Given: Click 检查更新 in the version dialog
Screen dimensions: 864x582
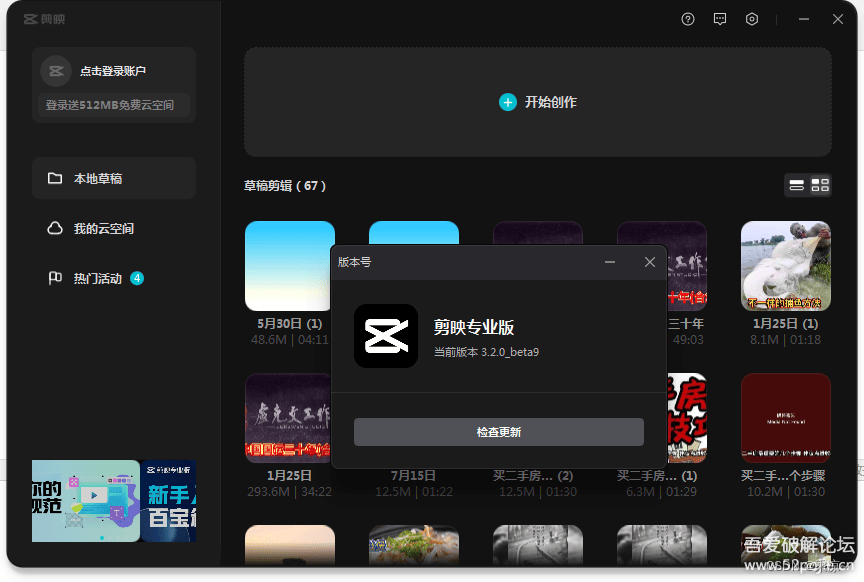Looking at the screenshot, I should tap(499, 432).
